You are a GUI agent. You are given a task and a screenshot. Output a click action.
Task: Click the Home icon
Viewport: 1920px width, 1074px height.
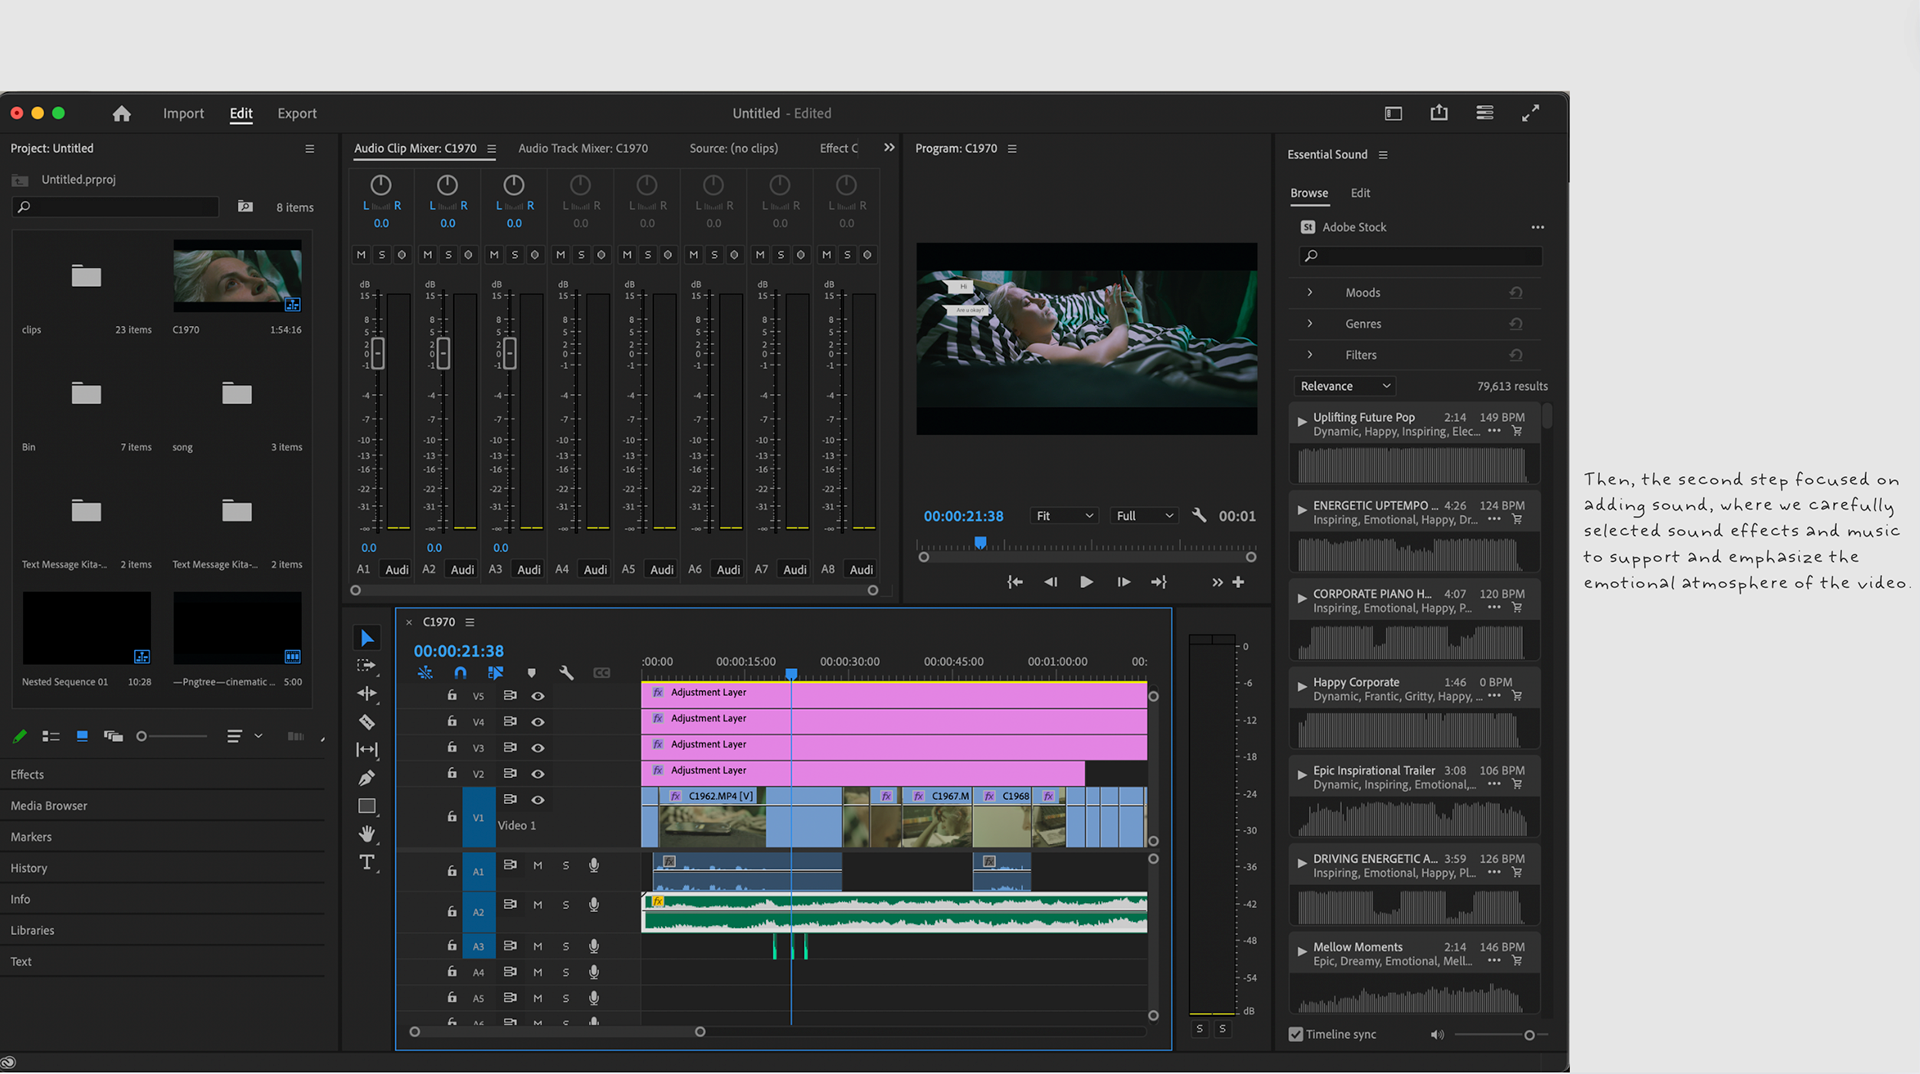[x=122, y=114]
